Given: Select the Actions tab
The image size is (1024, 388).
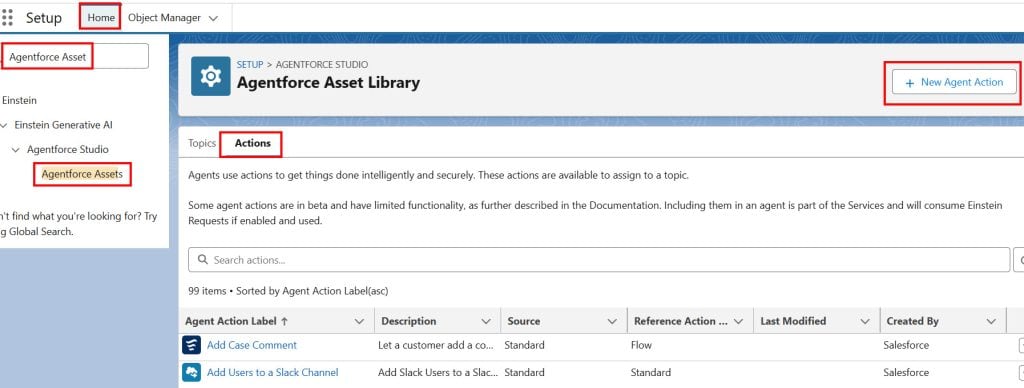Looking at the screenshot, I should pyautogui.click(x=253, y=143).
